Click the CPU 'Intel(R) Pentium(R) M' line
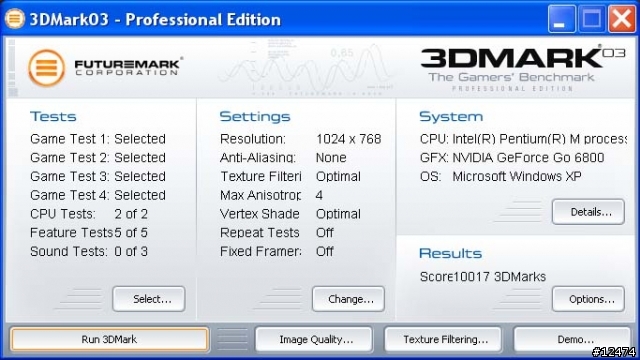The width and height of the screenshot is (640, 360). [x=523, y=139]
